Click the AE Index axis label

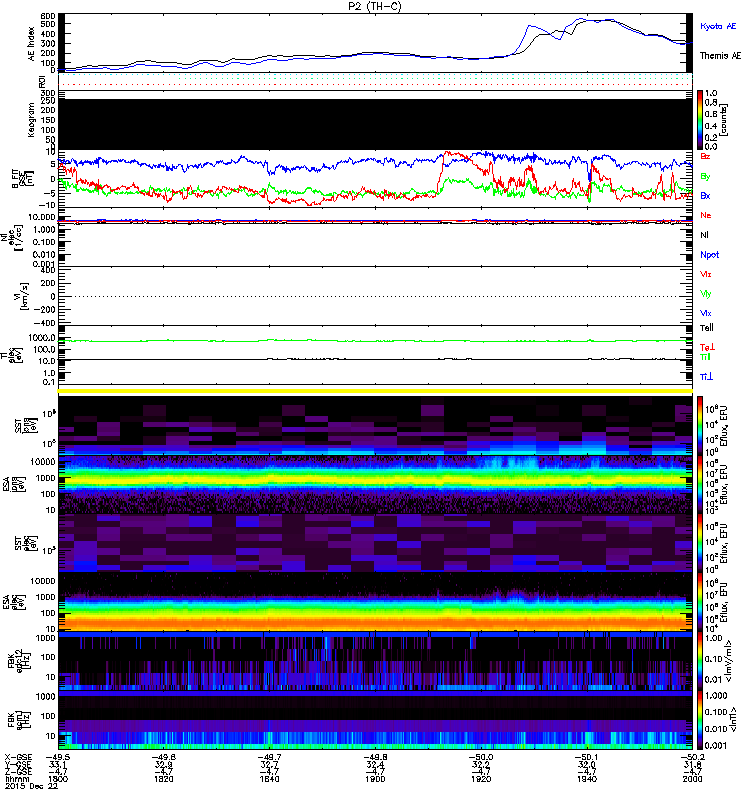[x=32, y=43]
